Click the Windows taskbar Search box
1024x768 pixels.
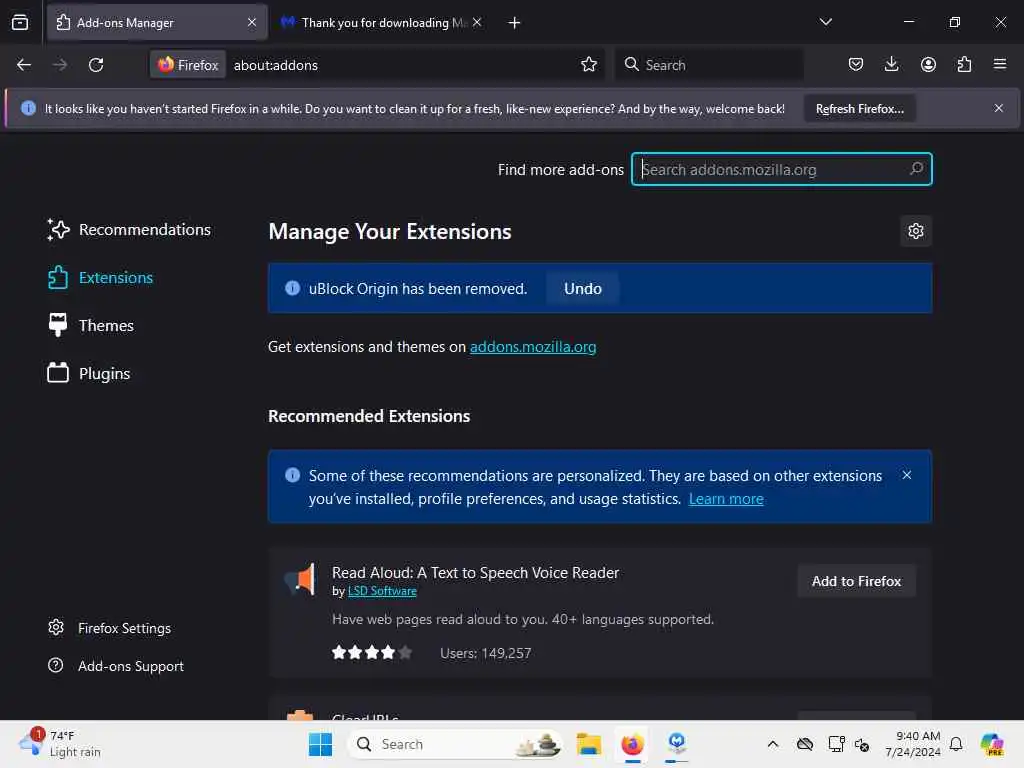point(455,744)
